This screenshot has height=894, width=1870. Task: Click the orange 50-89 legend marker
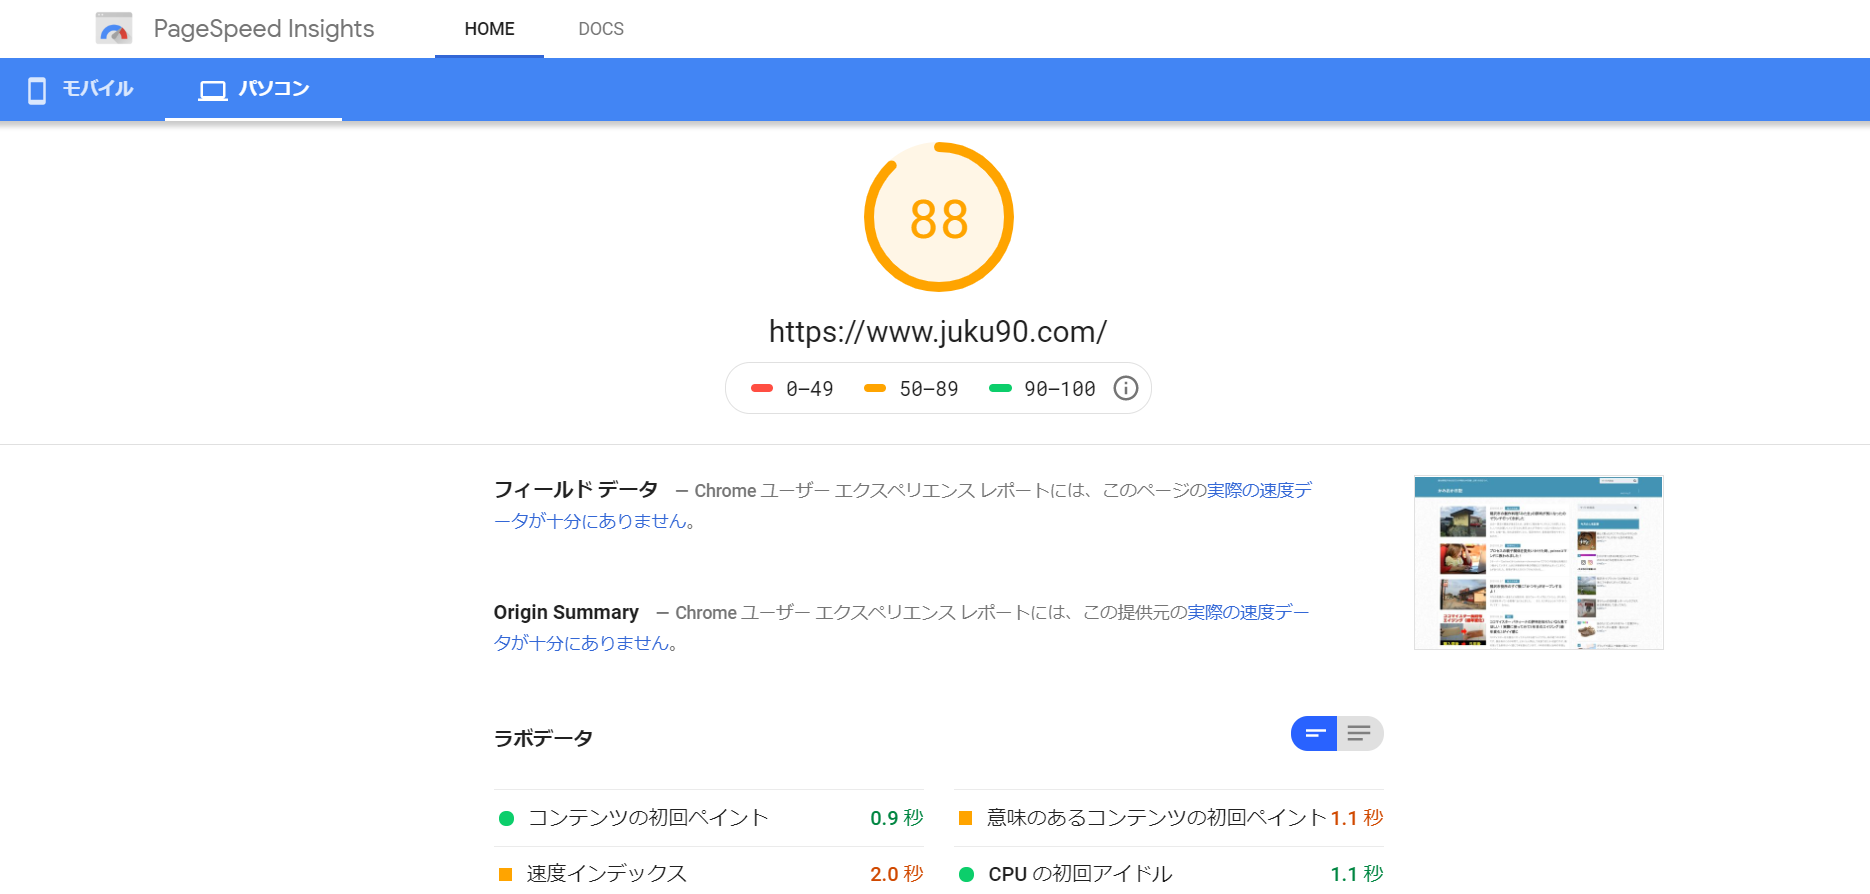point(875,388)
